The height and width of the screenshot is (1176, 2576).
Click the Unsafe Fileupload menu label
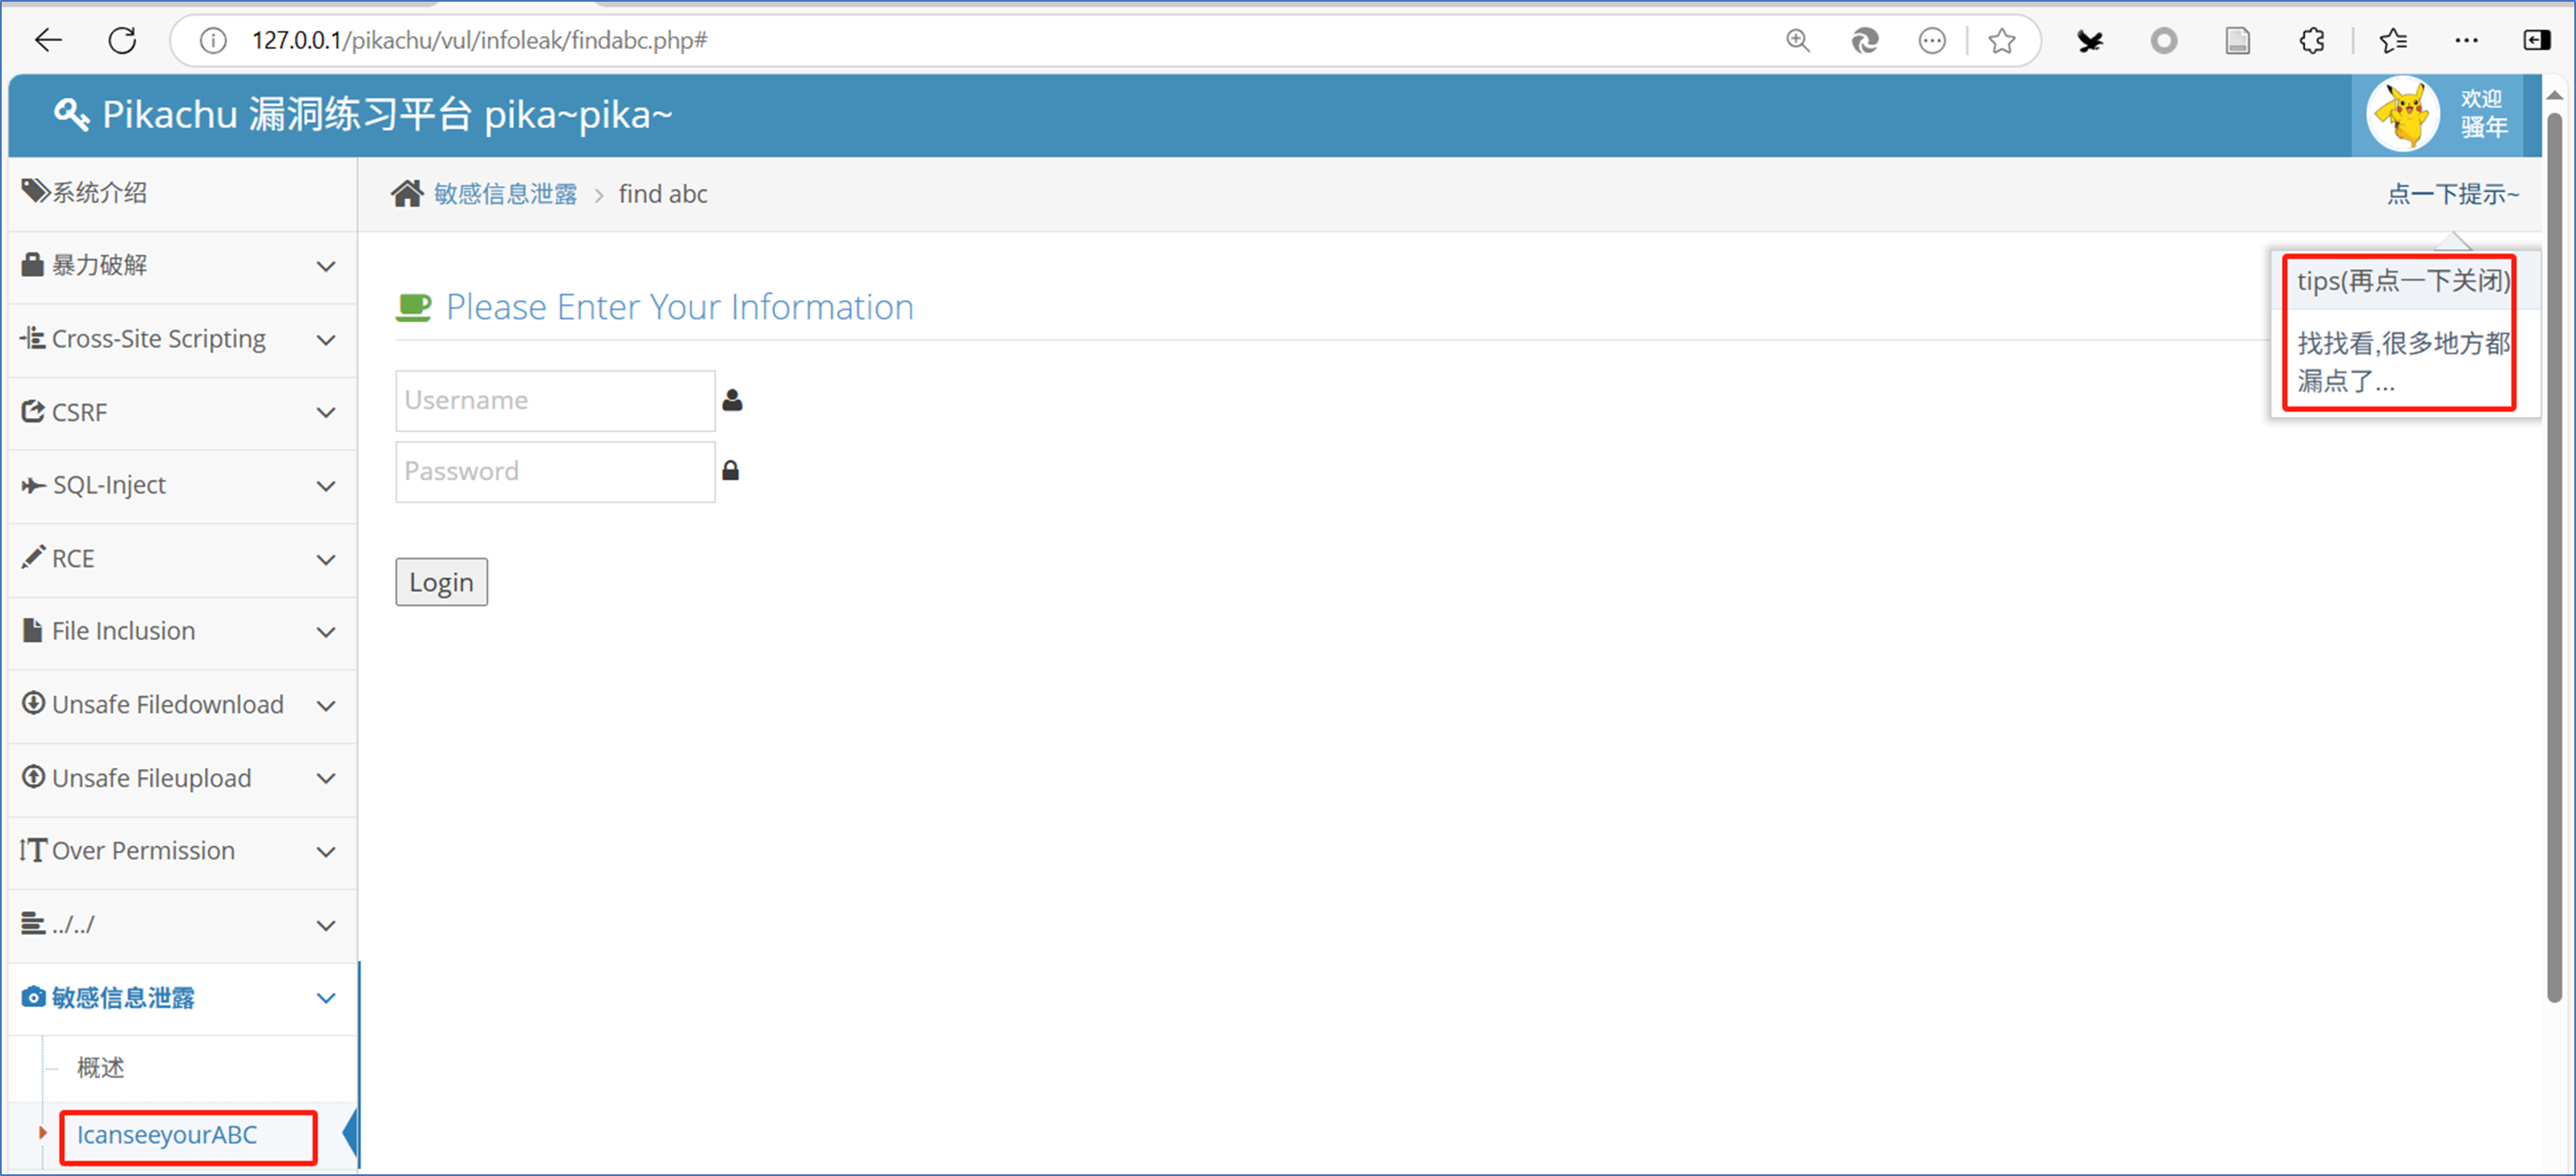[x=151, y=778]
